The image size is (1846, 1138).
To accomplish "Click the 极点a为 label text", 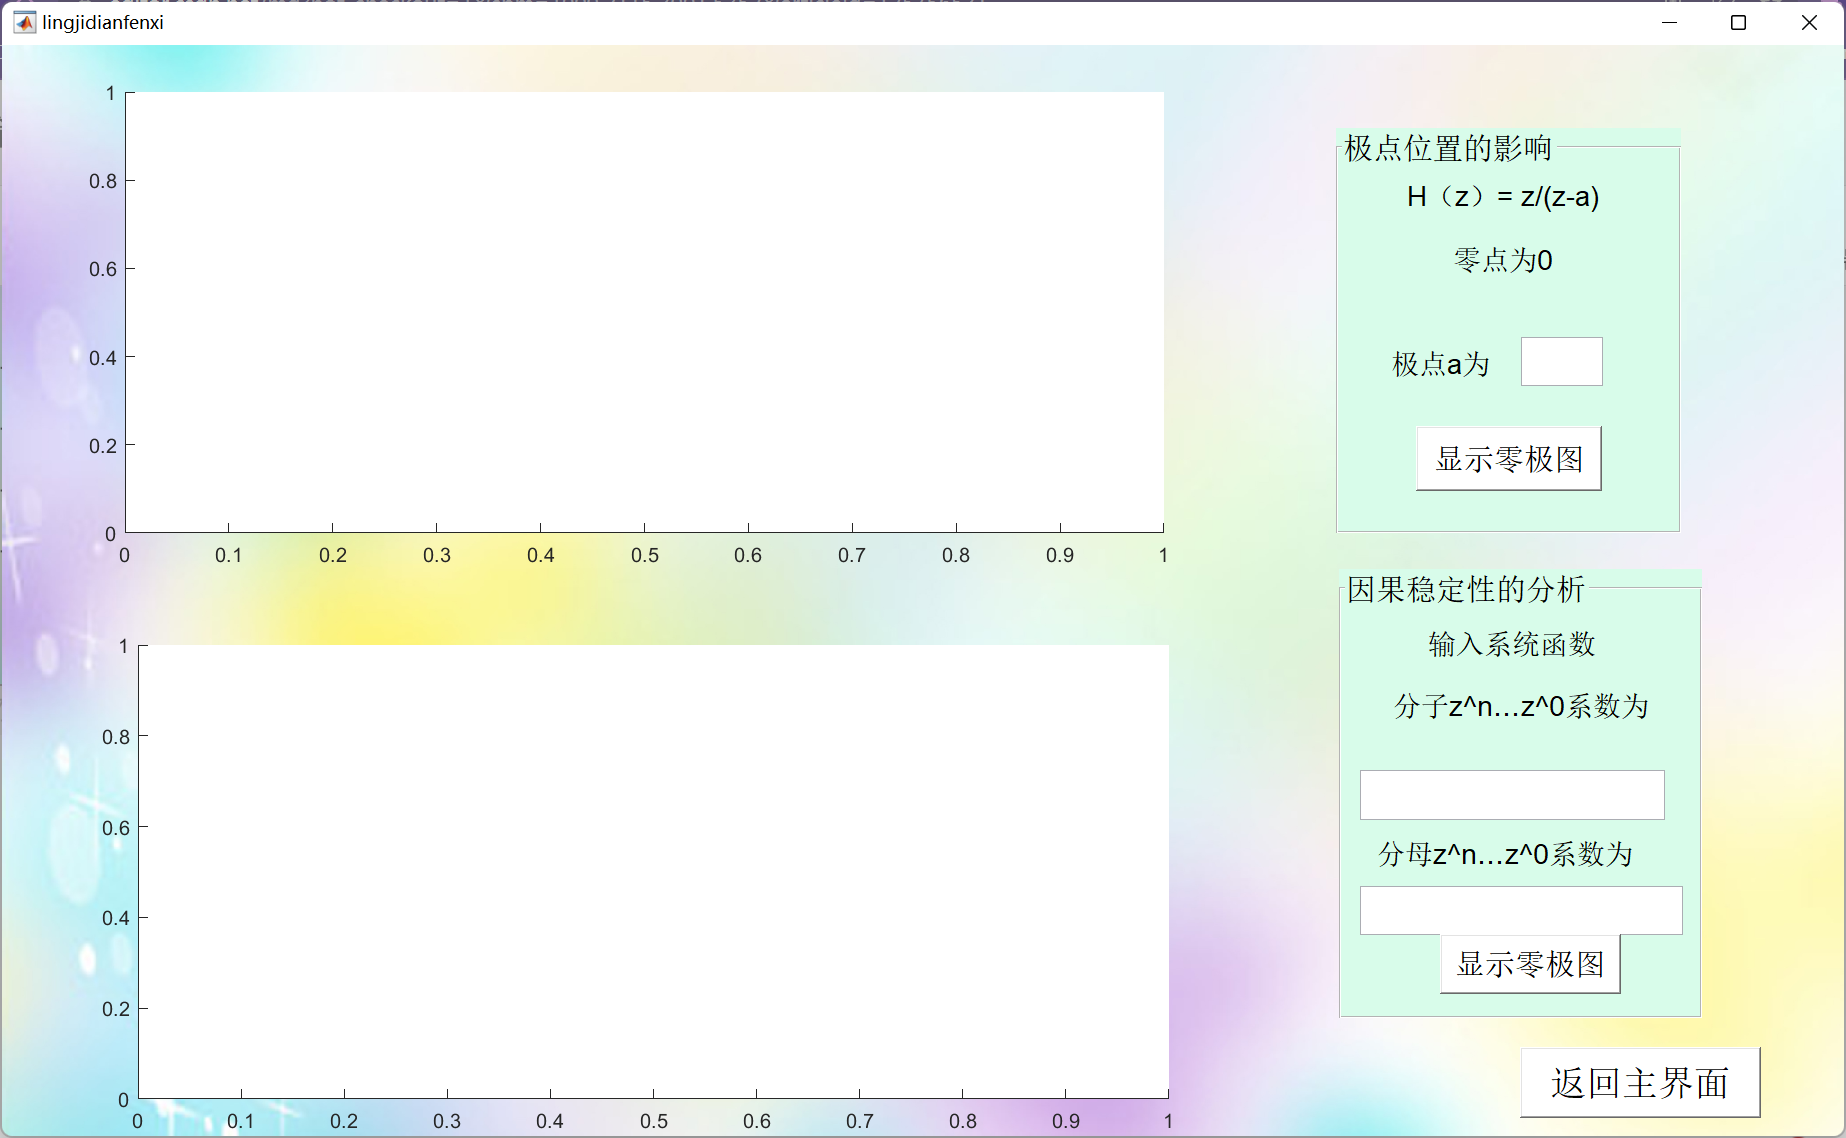I will (1440, 364).
